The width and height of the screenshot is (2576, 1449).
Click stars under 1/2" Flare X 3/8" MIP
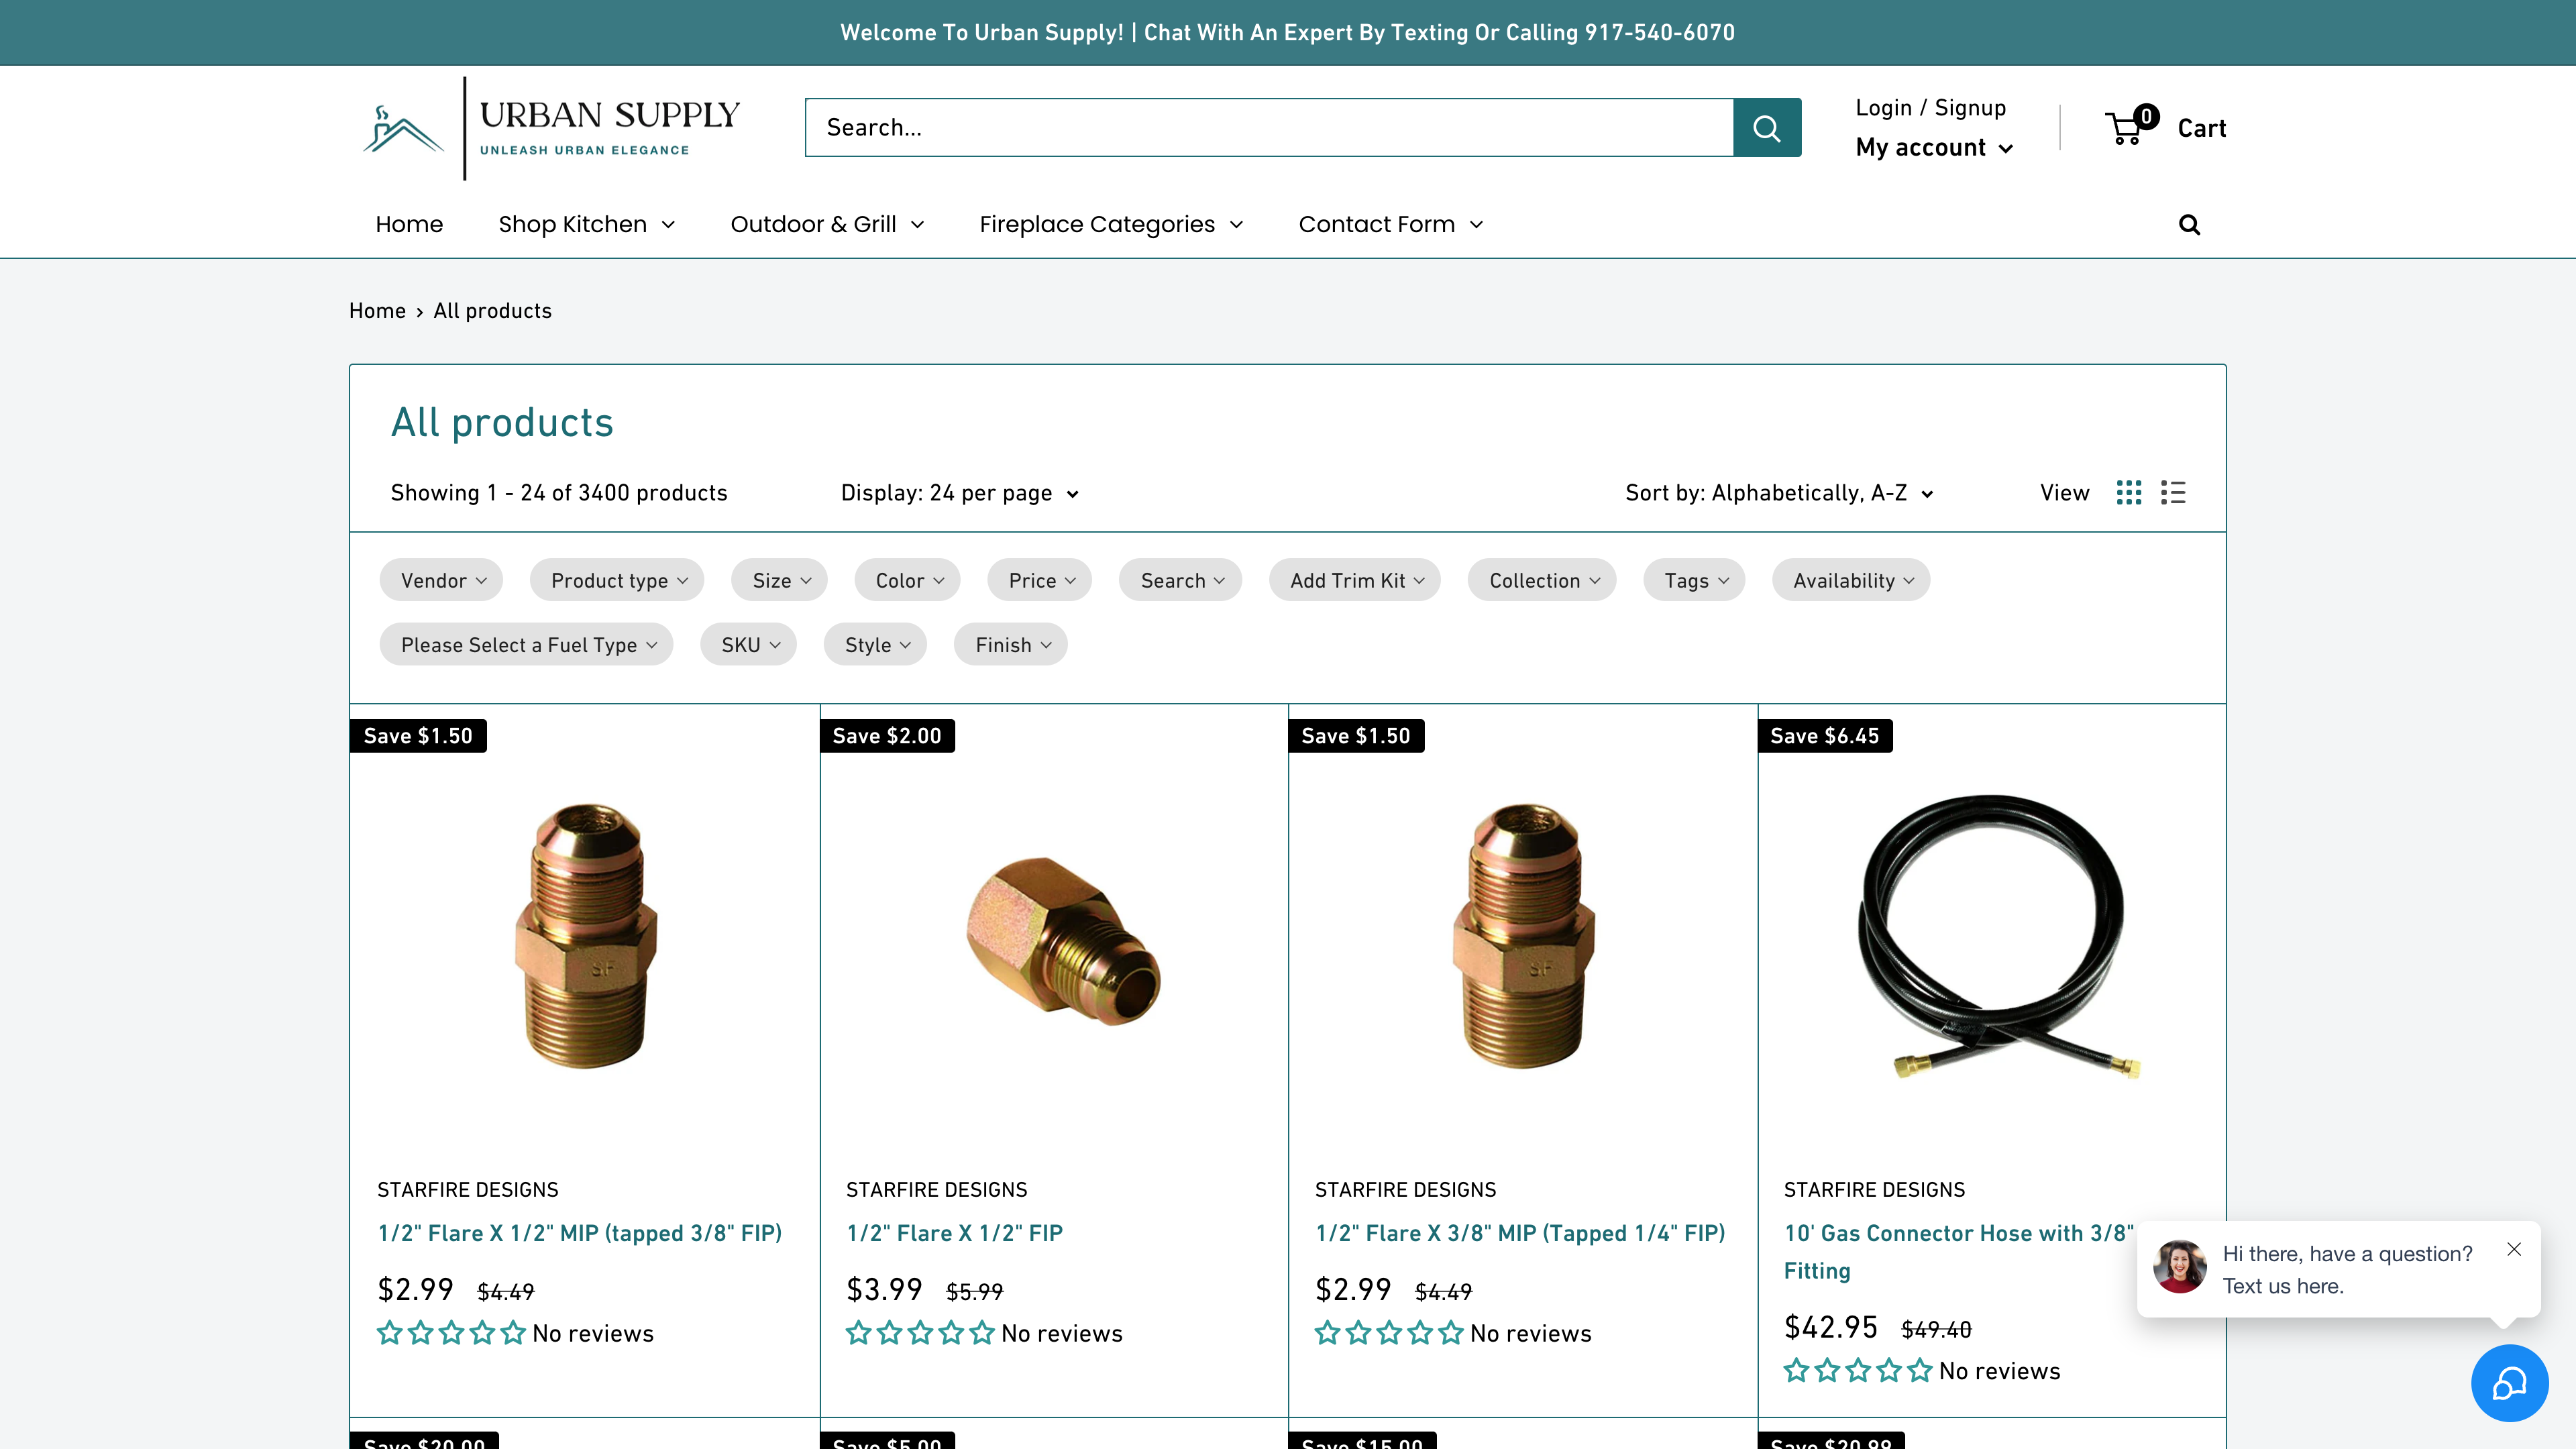tap(1389, 1333)
